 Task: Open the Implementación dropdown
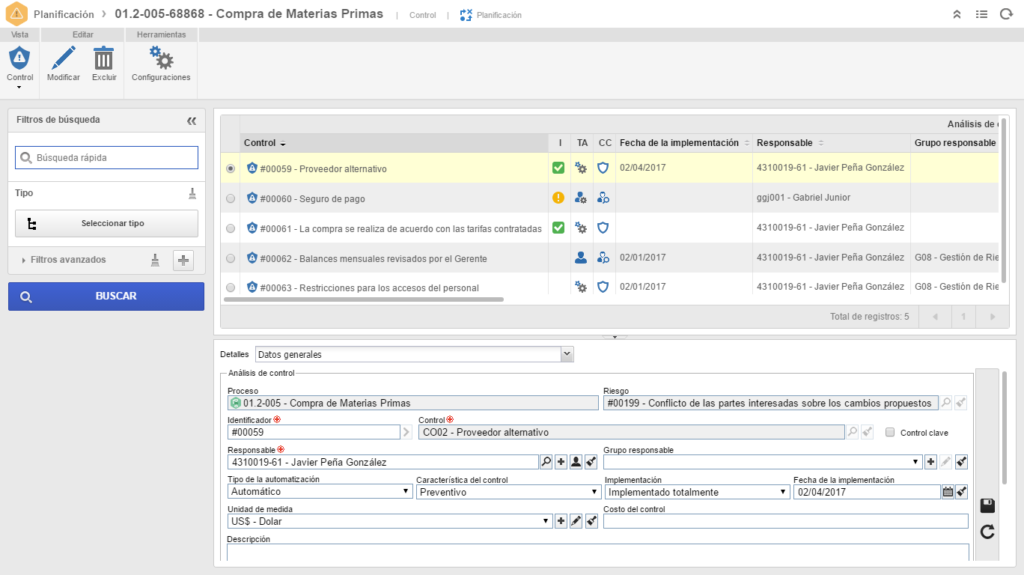coord(697,492)
